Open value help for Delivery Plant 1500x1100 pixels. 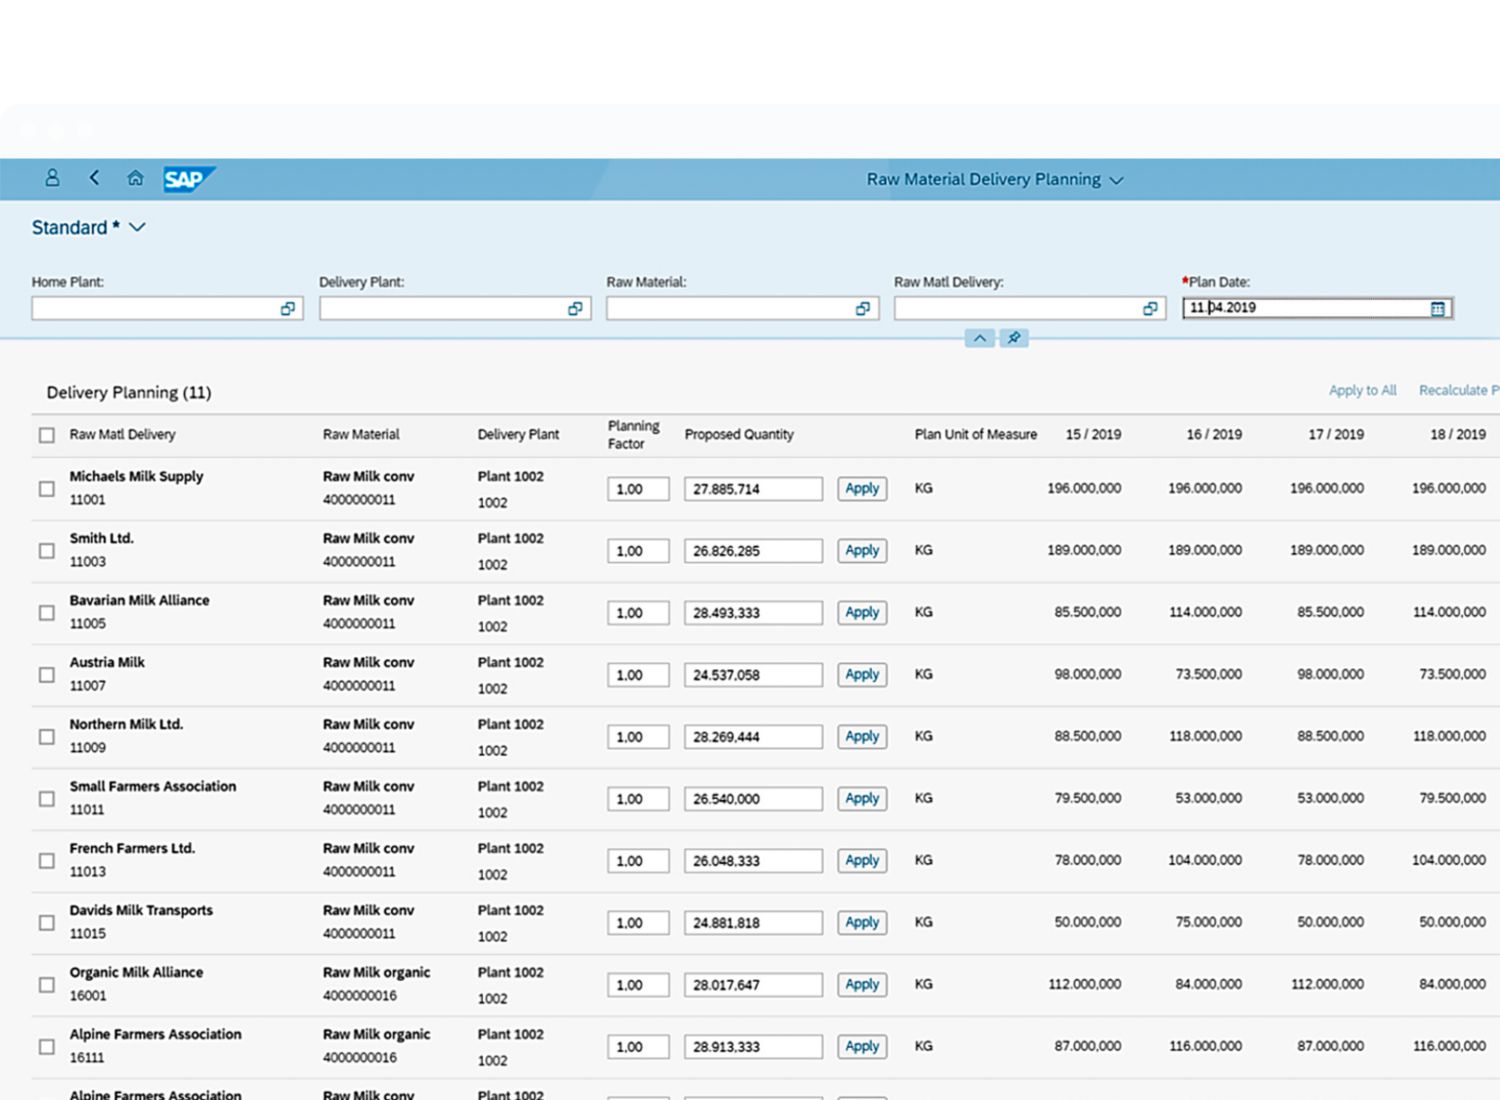point(575,309)
